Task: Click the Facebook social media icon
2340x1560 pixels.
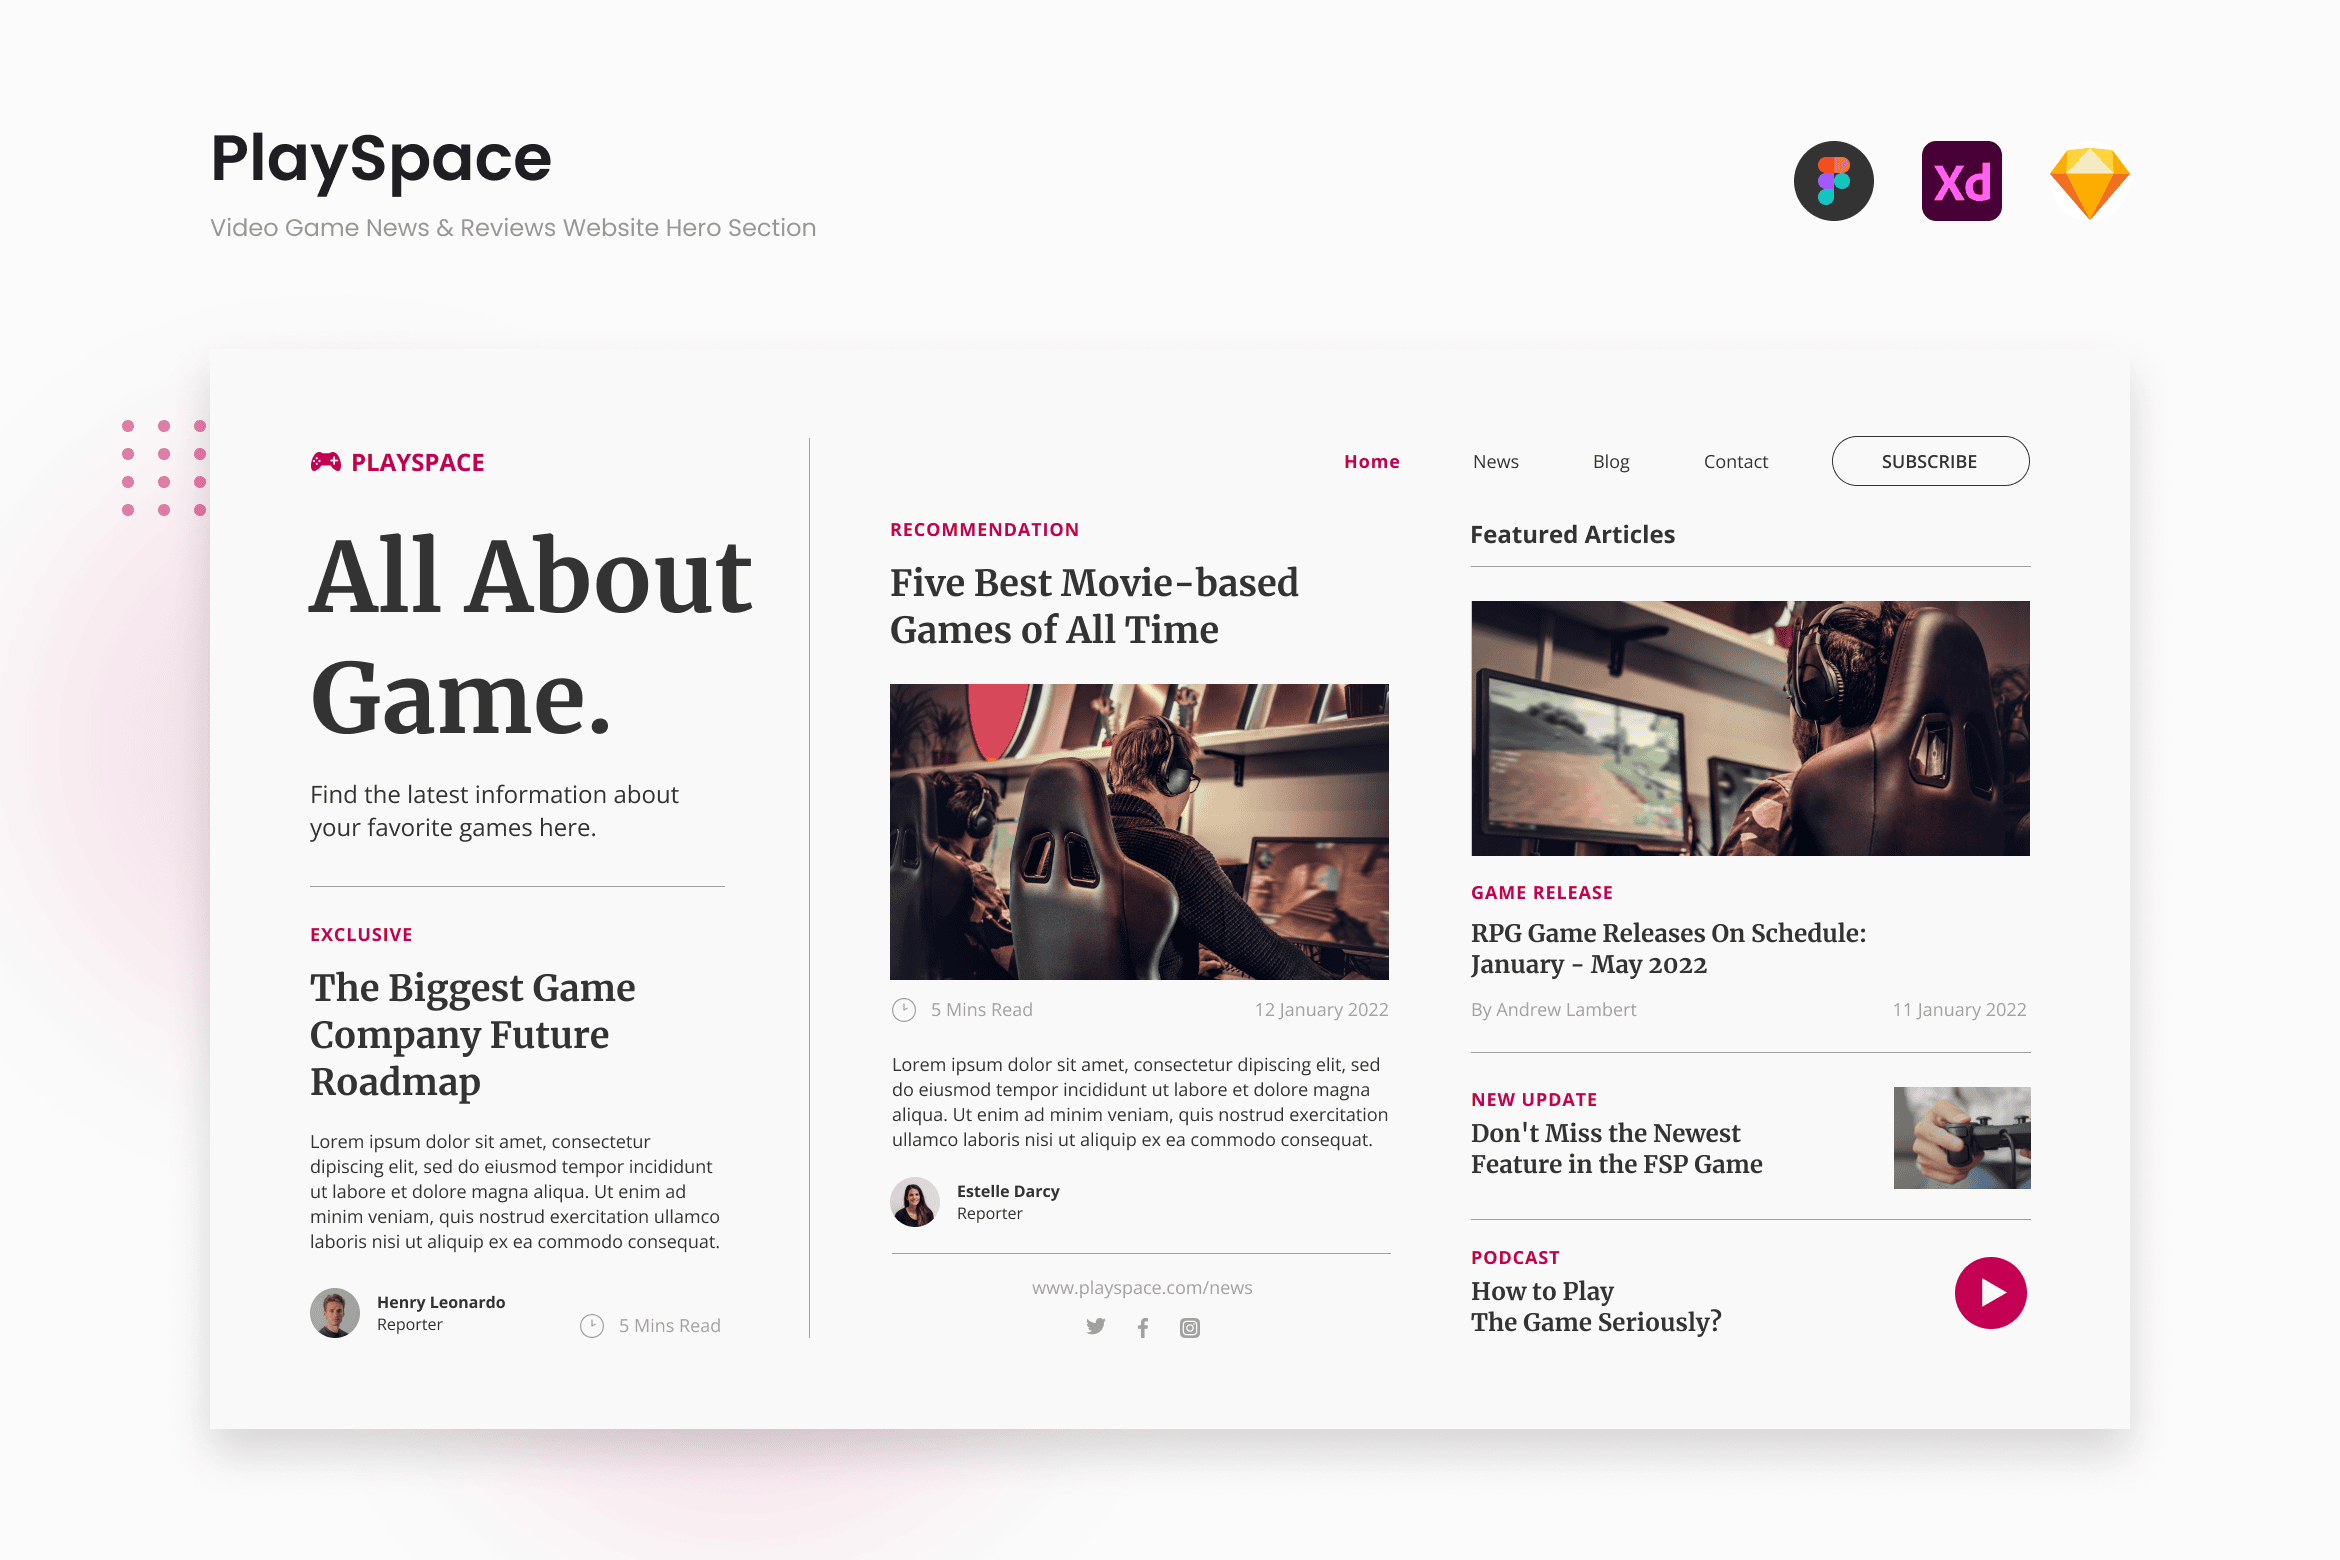Action: click(1142, 1327)
